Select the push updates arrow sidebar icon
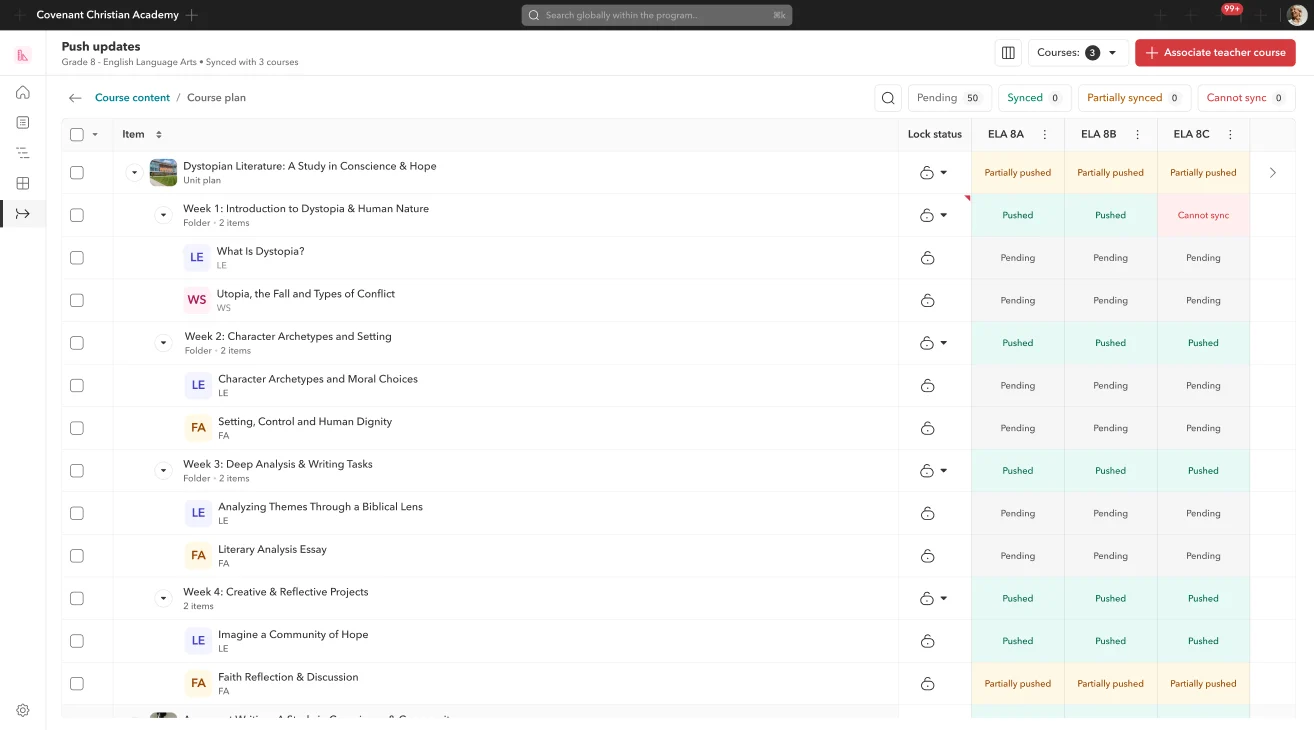1314x730 pixels. point(23,213)
